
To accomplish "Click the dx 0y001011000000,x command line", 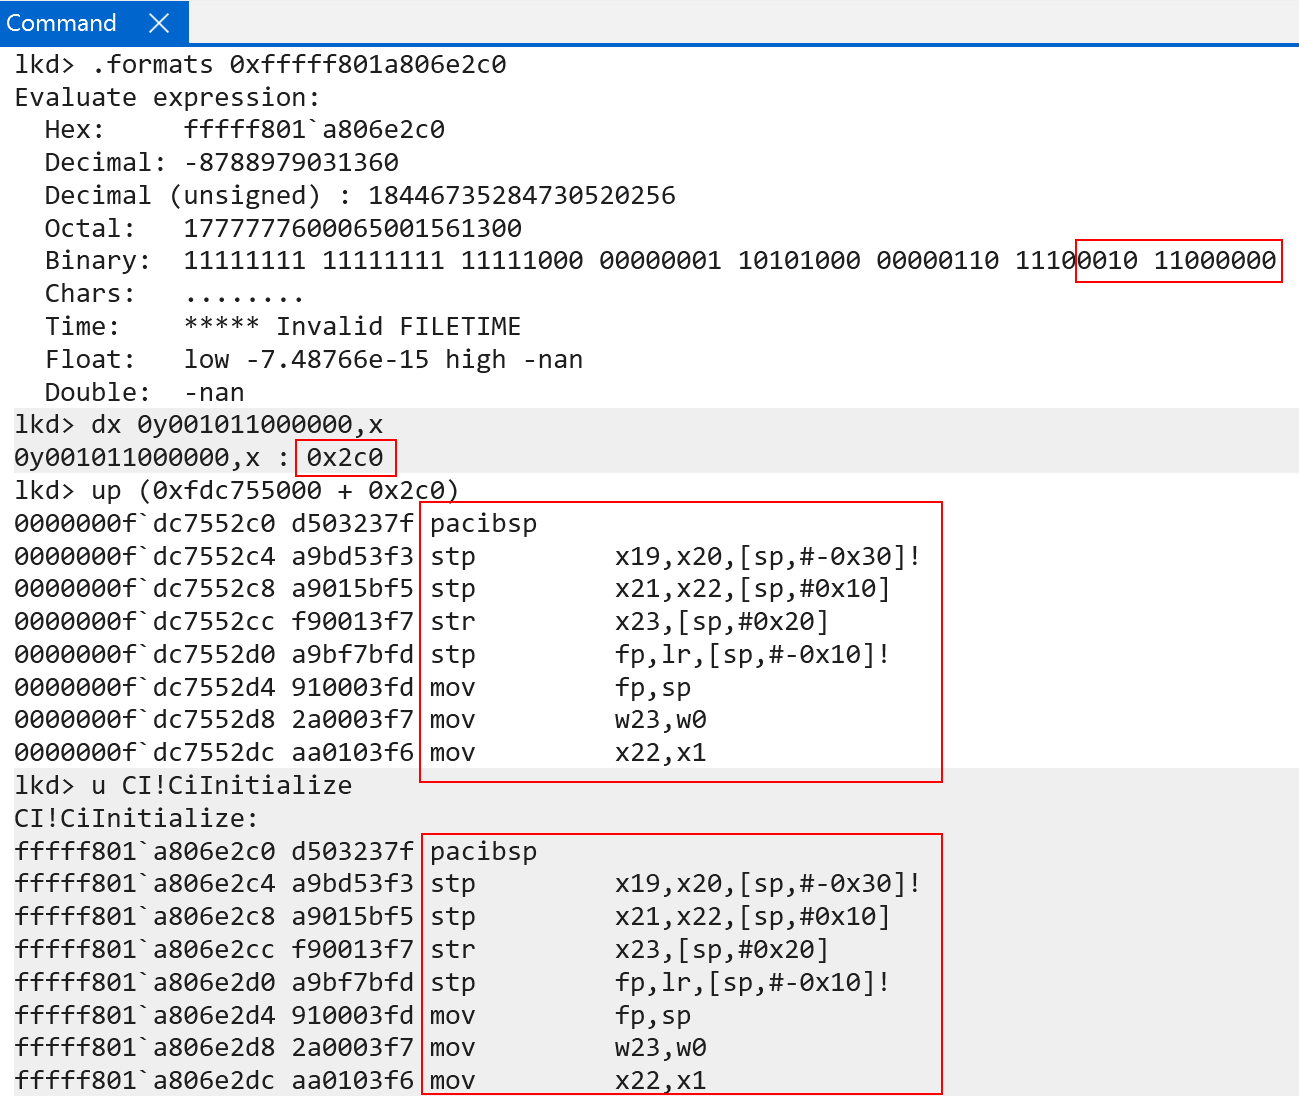I will (x=236, y=425).
